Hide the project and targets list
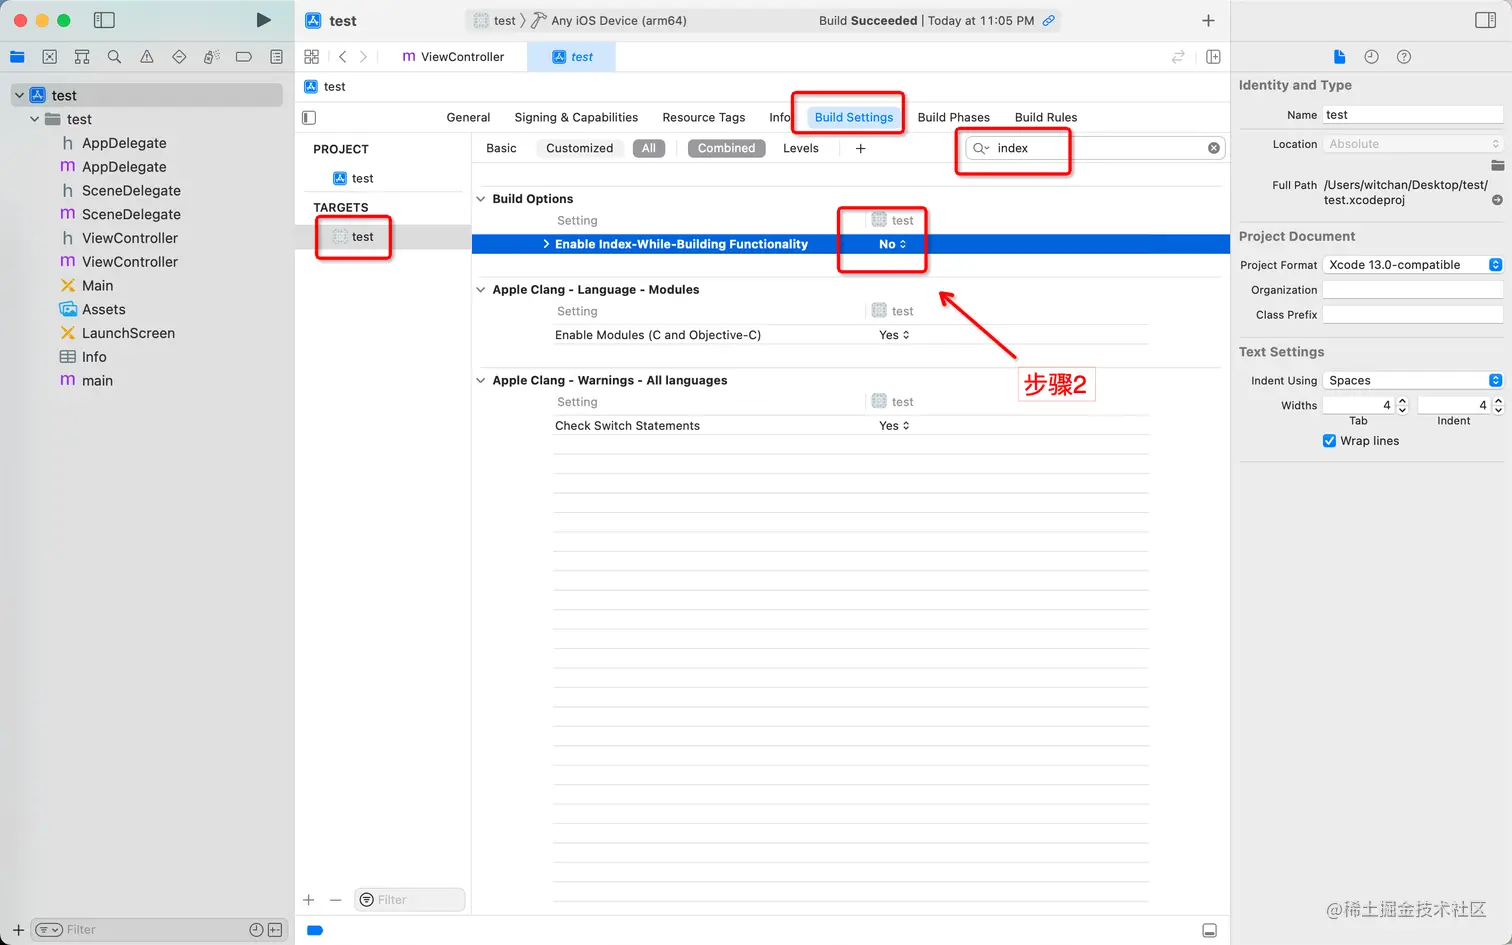 tap(309, 117)
